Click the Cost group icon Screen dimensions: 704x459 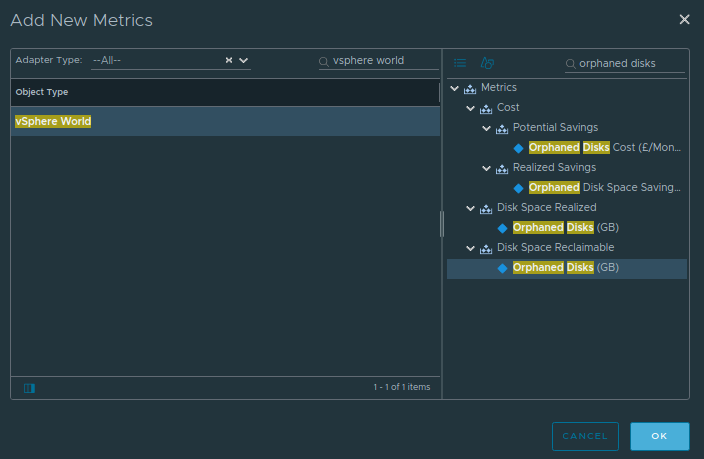point(486,109)
